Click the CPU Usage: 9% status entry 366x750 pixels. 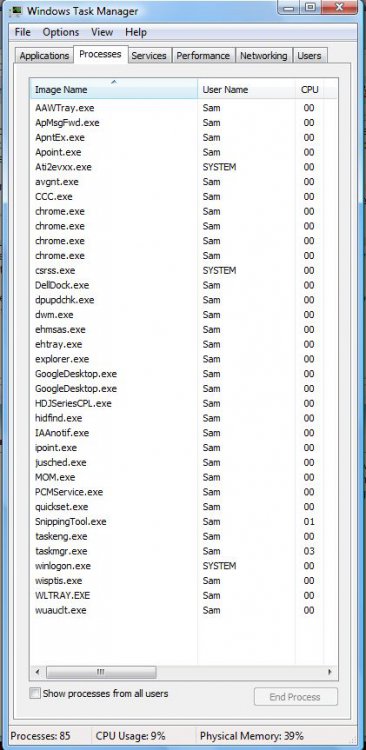point(131,736)
